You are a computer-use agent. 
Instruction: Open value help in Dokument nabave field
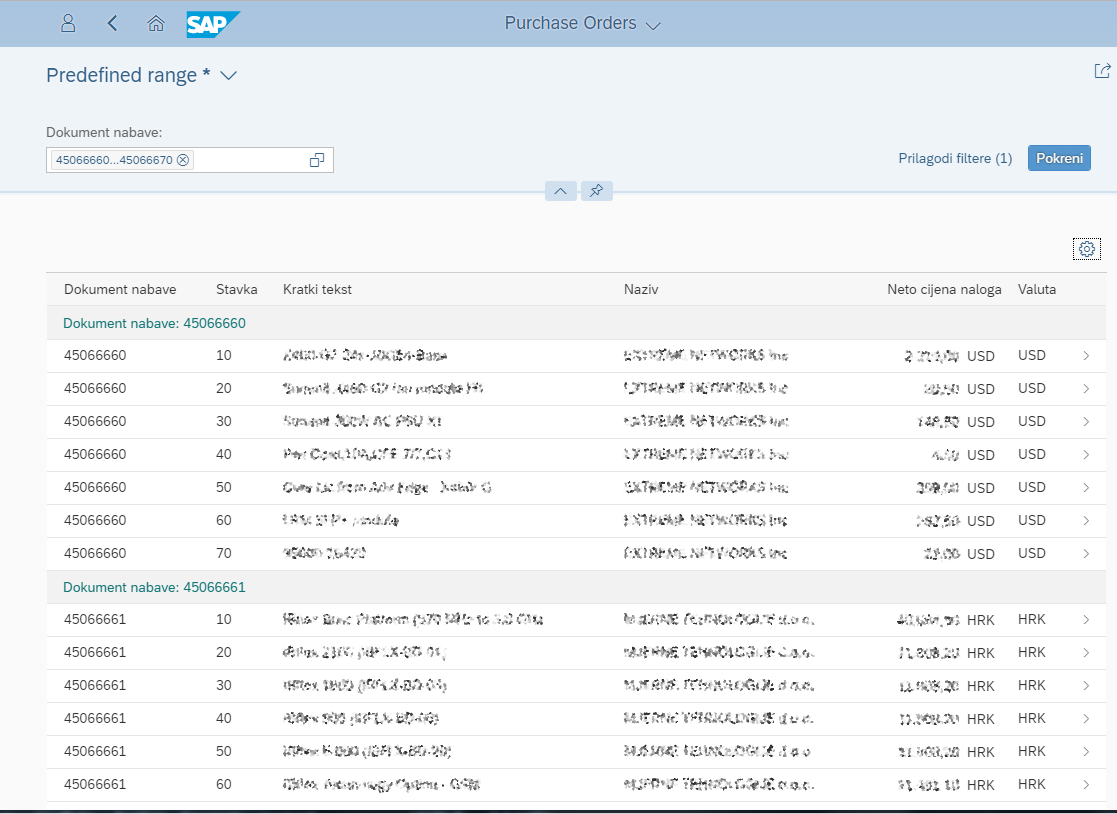point(317,160)
